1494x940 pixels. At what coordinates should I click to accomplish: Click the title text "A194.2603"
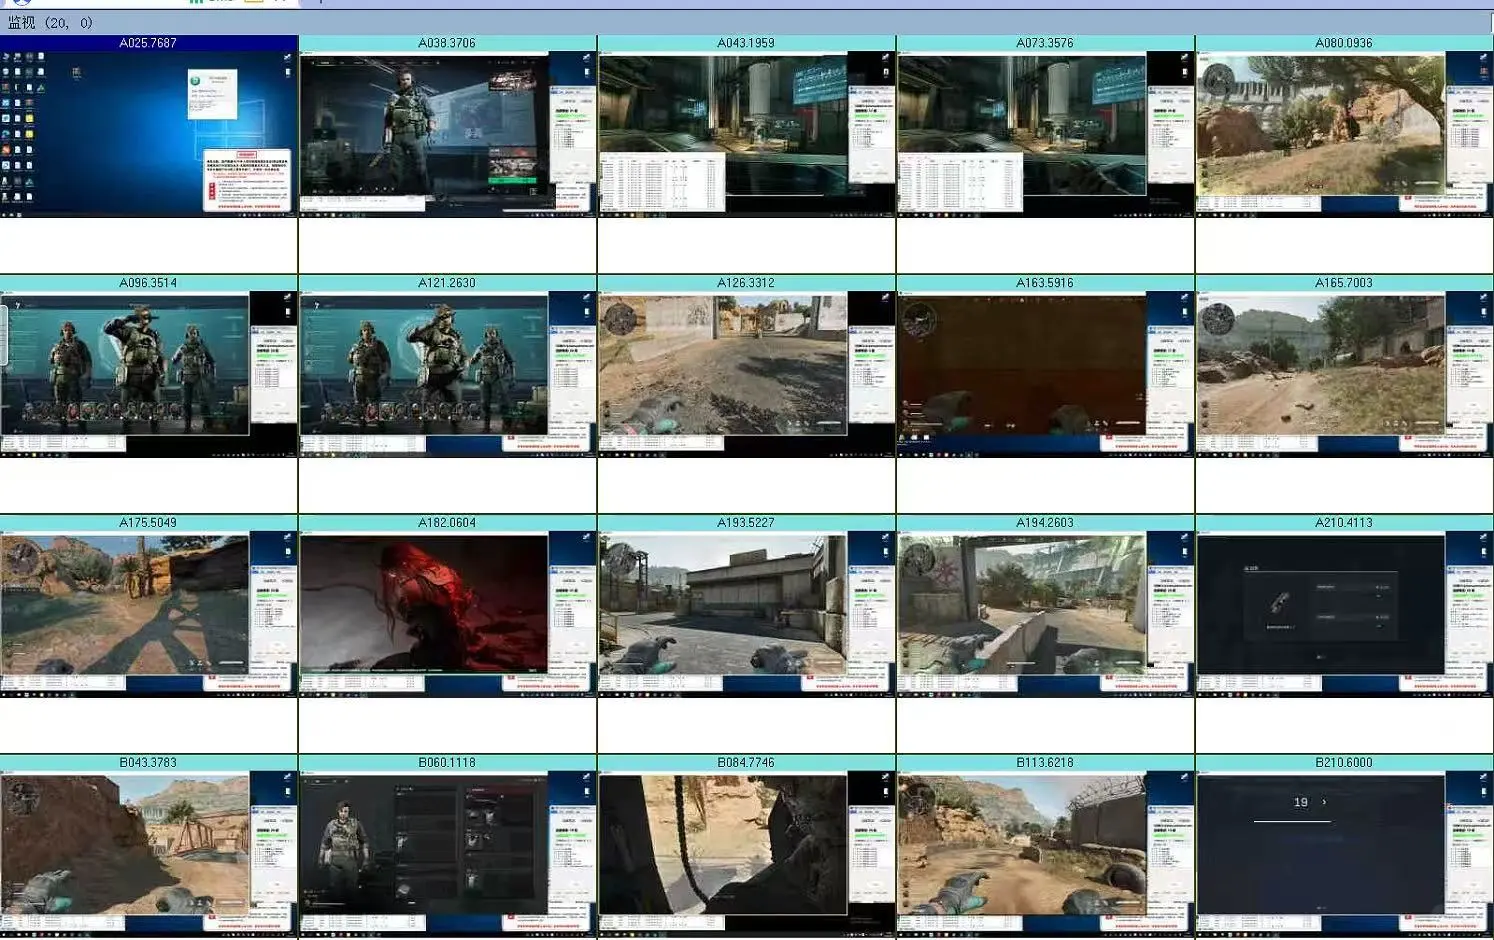pyautogui.click(x=1045, y=523)
